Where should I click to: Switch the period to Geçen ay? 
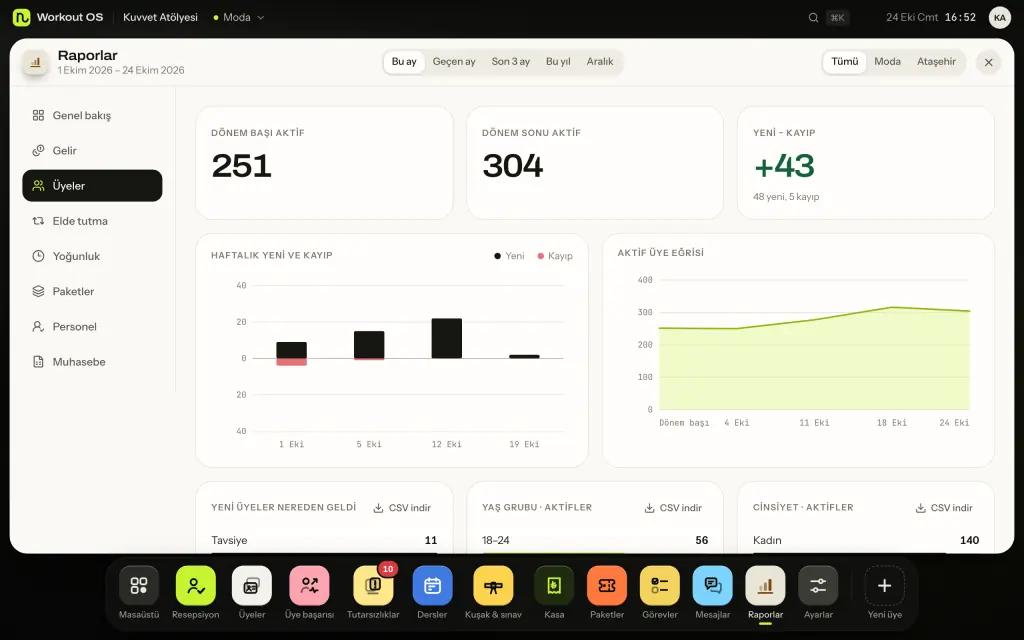(454, 61)
